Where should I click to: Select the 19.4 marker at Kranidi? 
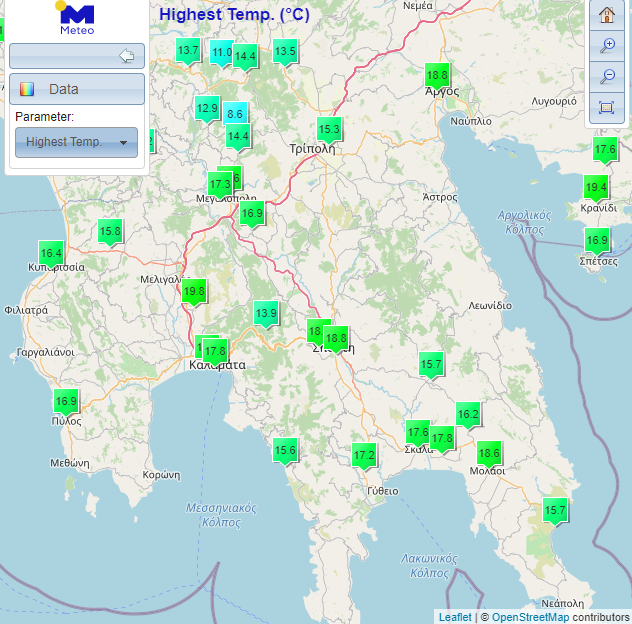596,189
